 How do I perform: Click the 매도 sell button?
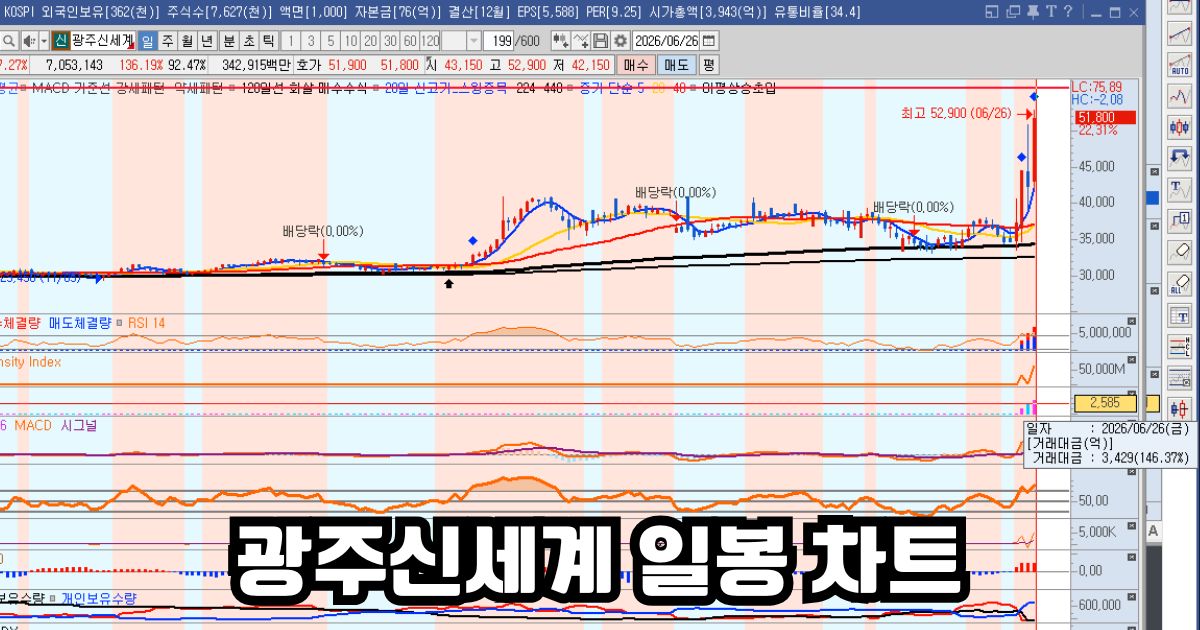pos(676,64)
